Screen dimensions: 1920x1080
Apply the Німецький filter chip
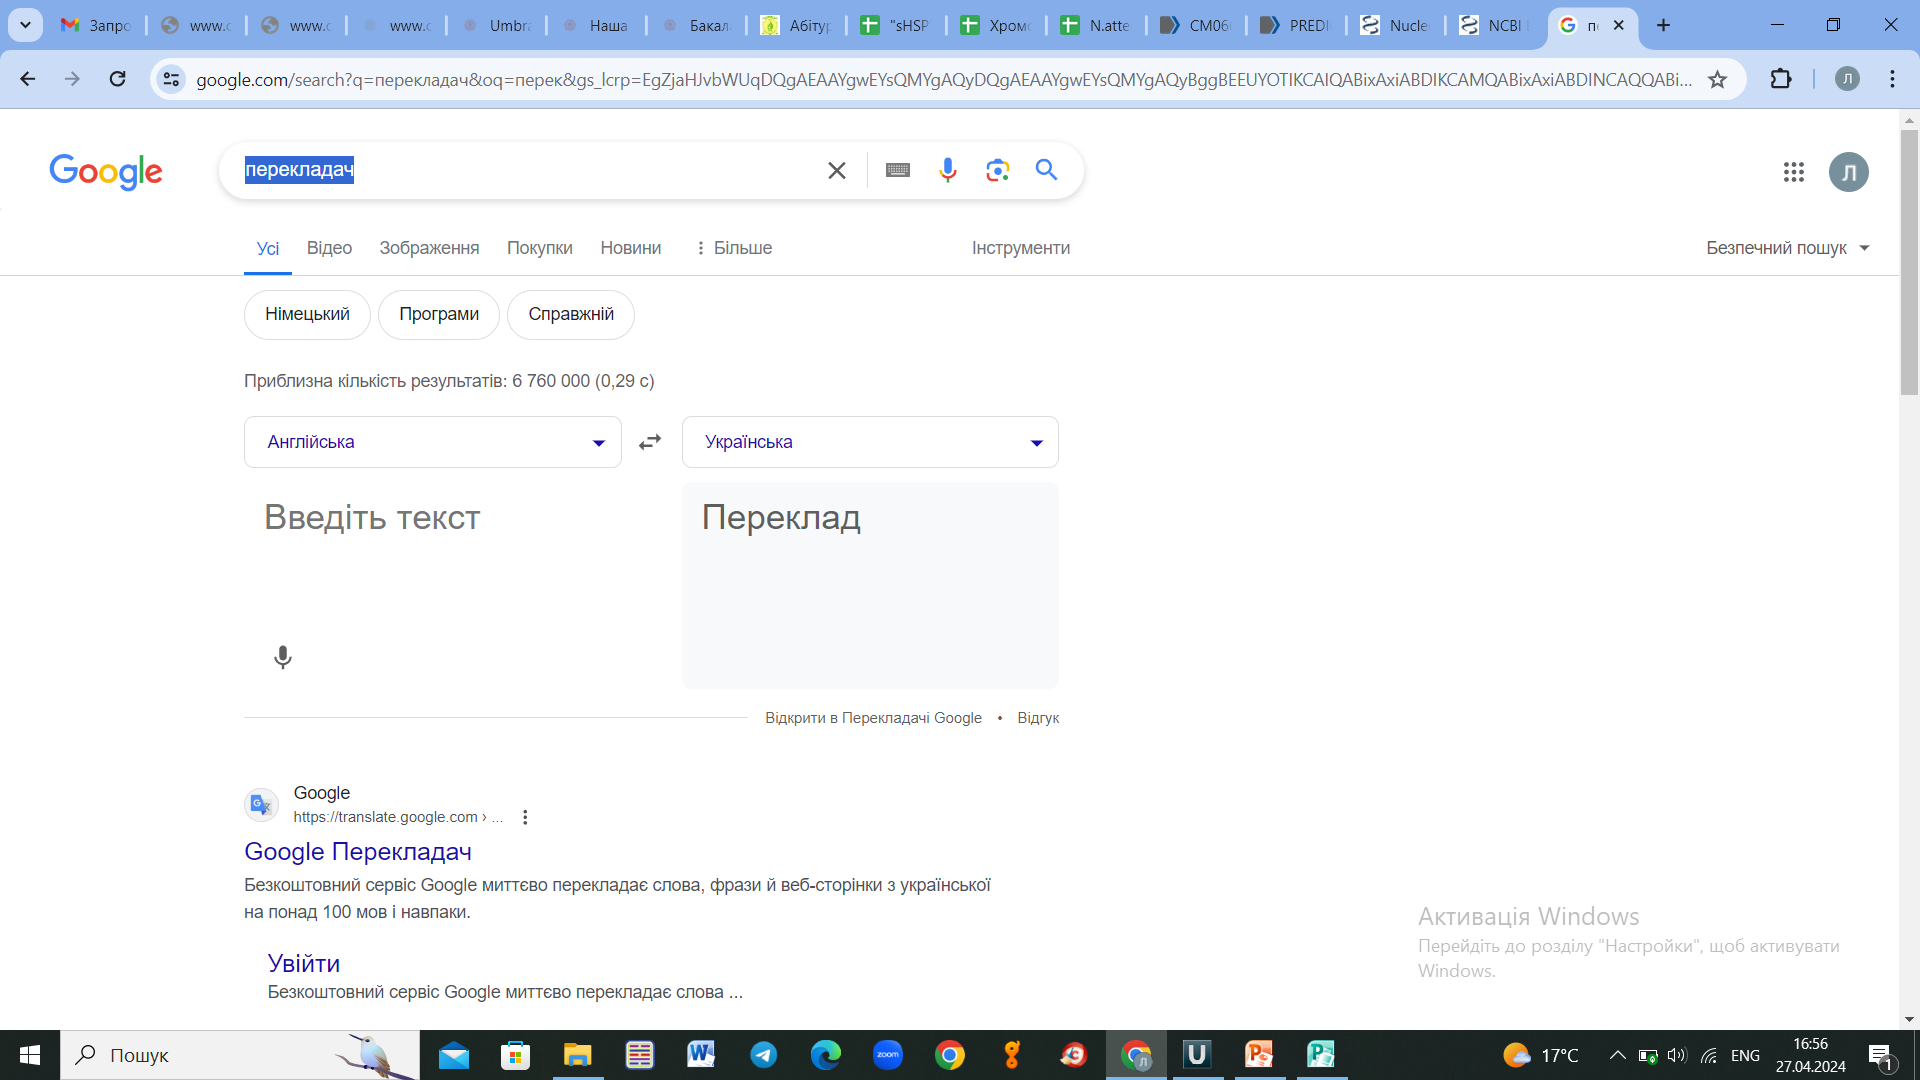click(307, 314)
